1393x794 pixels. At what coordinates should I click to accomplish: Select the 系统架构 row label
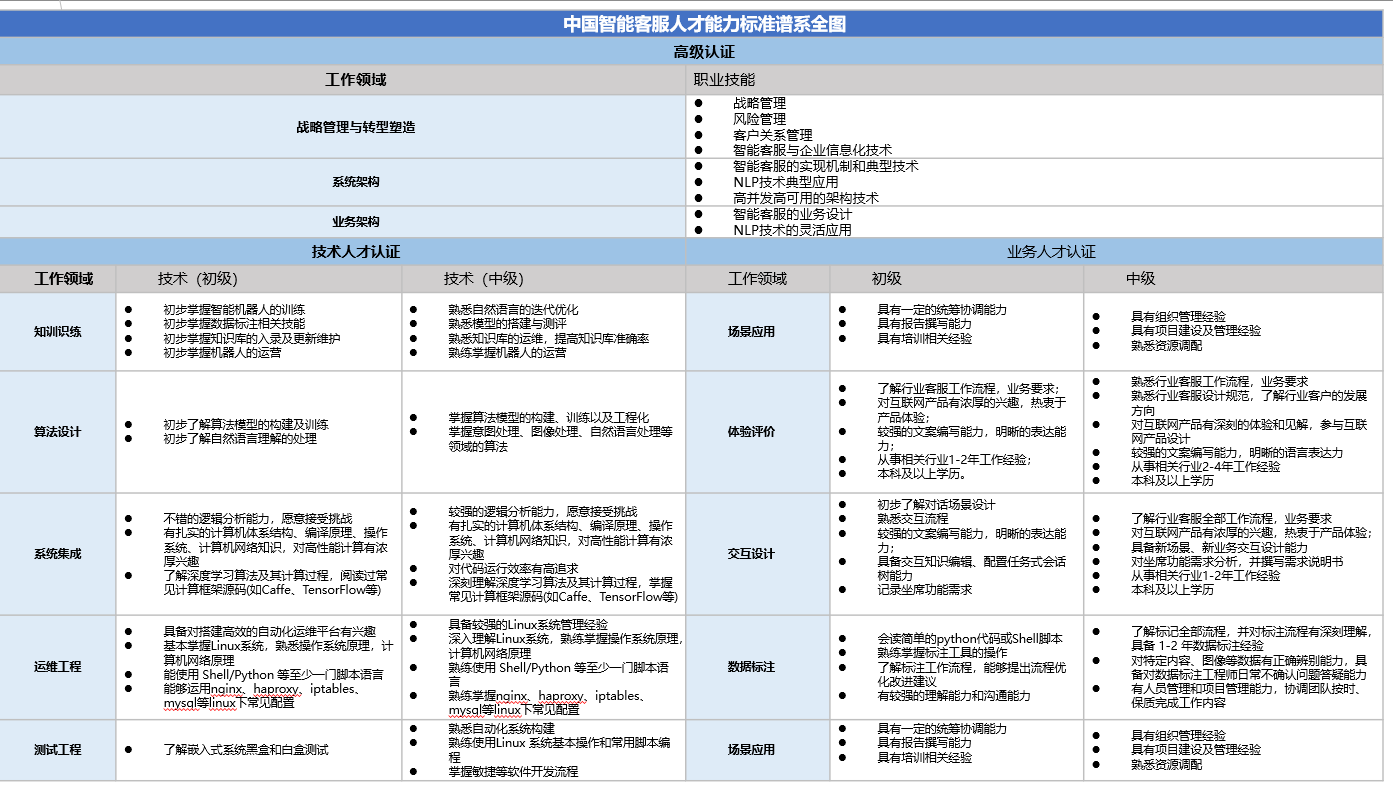pyautogui.click(x=355, y=182)
